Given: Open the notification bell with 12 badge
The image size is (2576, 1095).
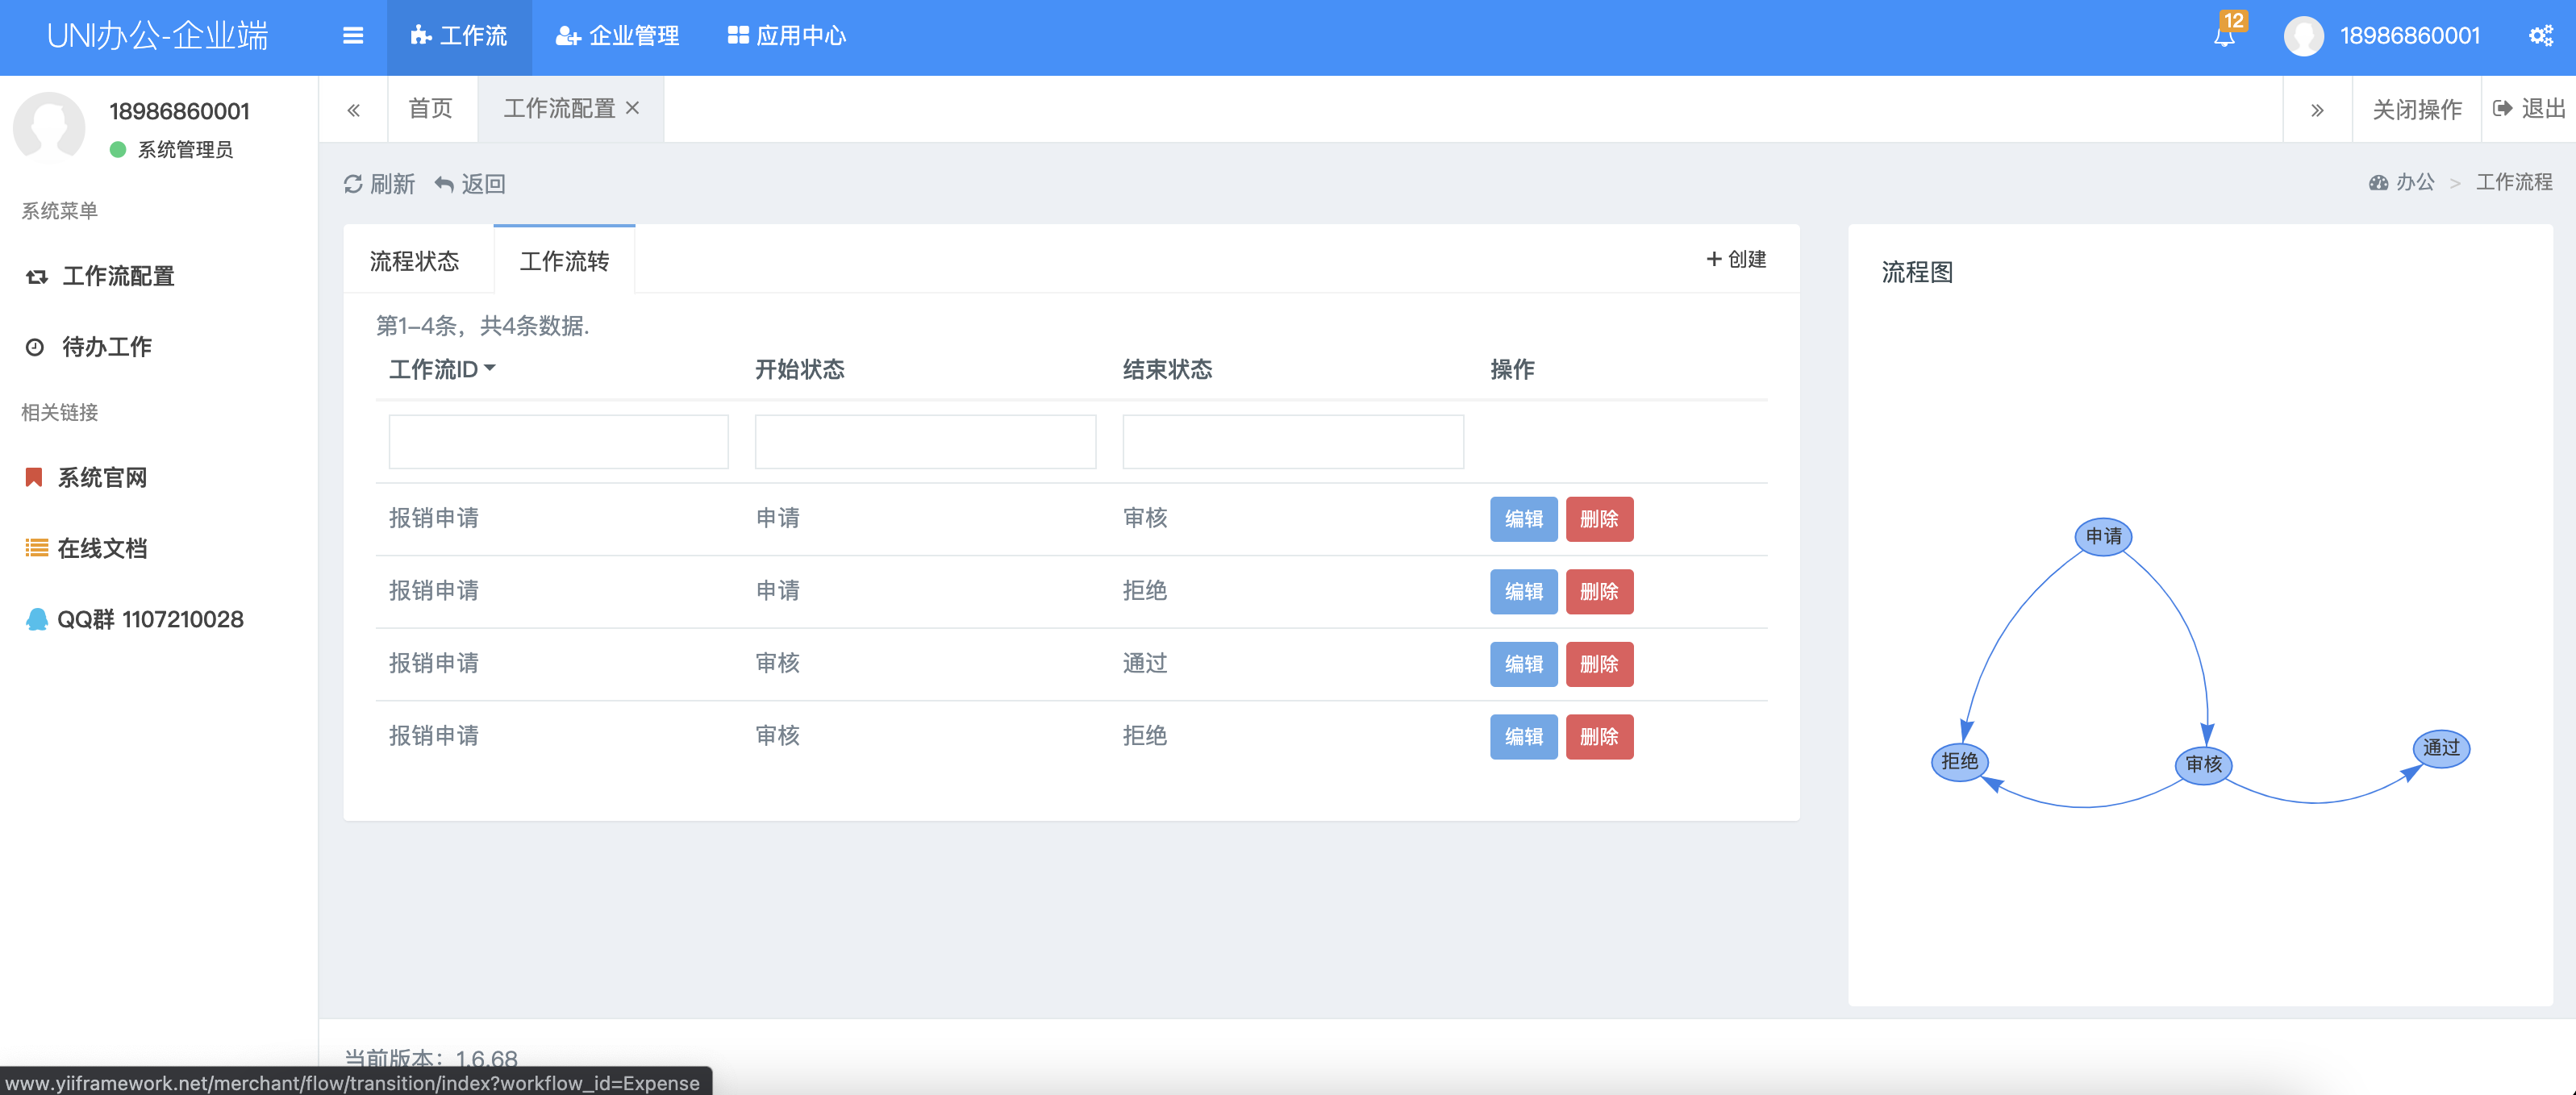Looking at the screenshot, I should (x=2224, y=36).
